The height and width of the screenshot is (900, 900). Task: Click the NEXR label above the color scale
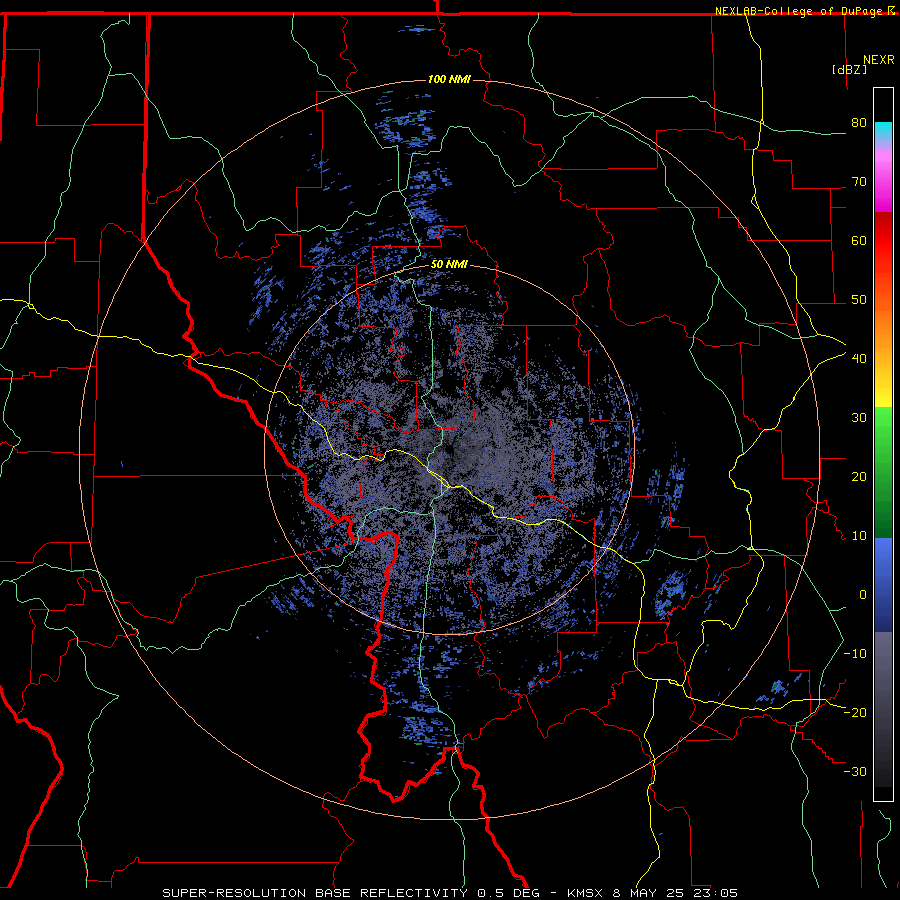click(x=879, y=60)
